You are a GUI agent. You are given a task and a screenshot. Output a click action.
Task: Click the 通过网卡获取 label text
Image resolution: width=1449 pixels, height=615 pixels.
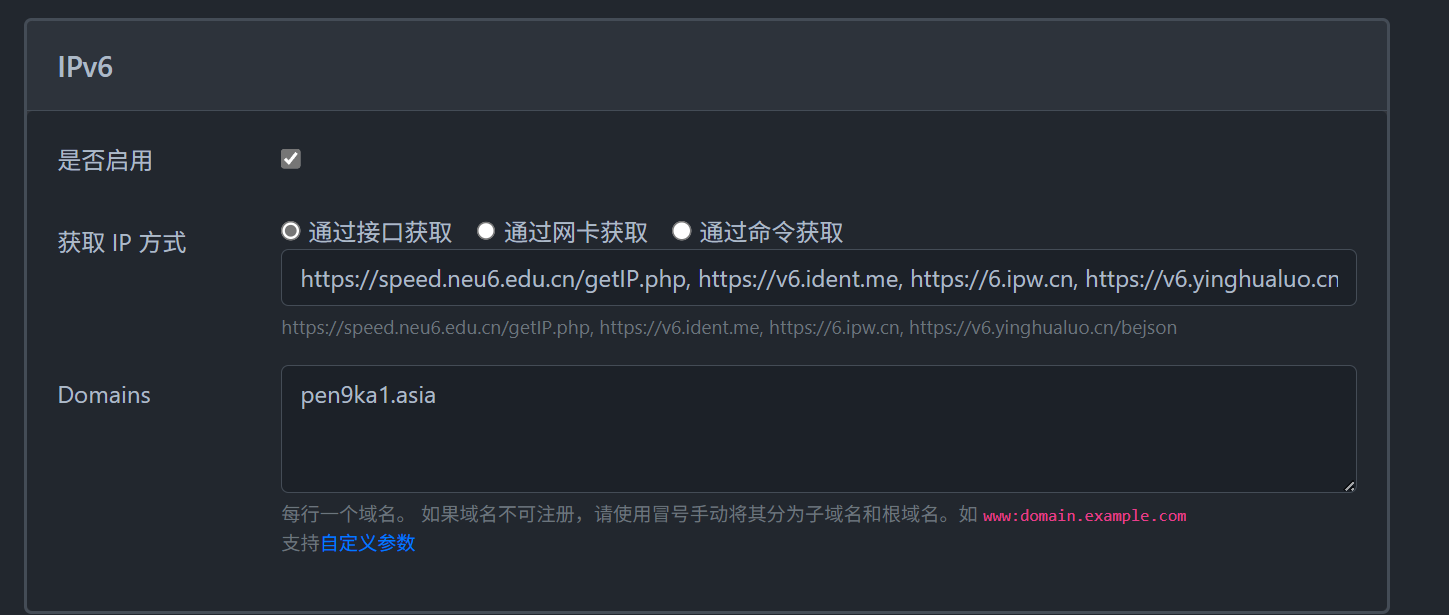[x=576, y=232]
